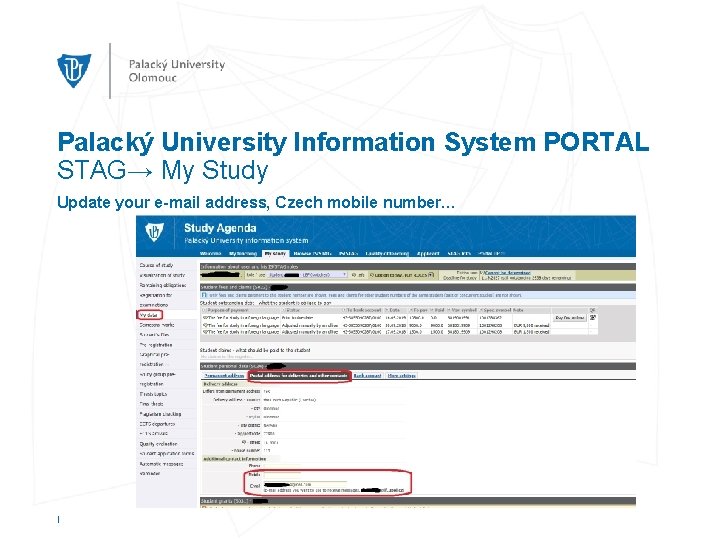Click the Status column header
This screenshot has height=539, width=709.
pyautogui.click(x=292, y=310)
